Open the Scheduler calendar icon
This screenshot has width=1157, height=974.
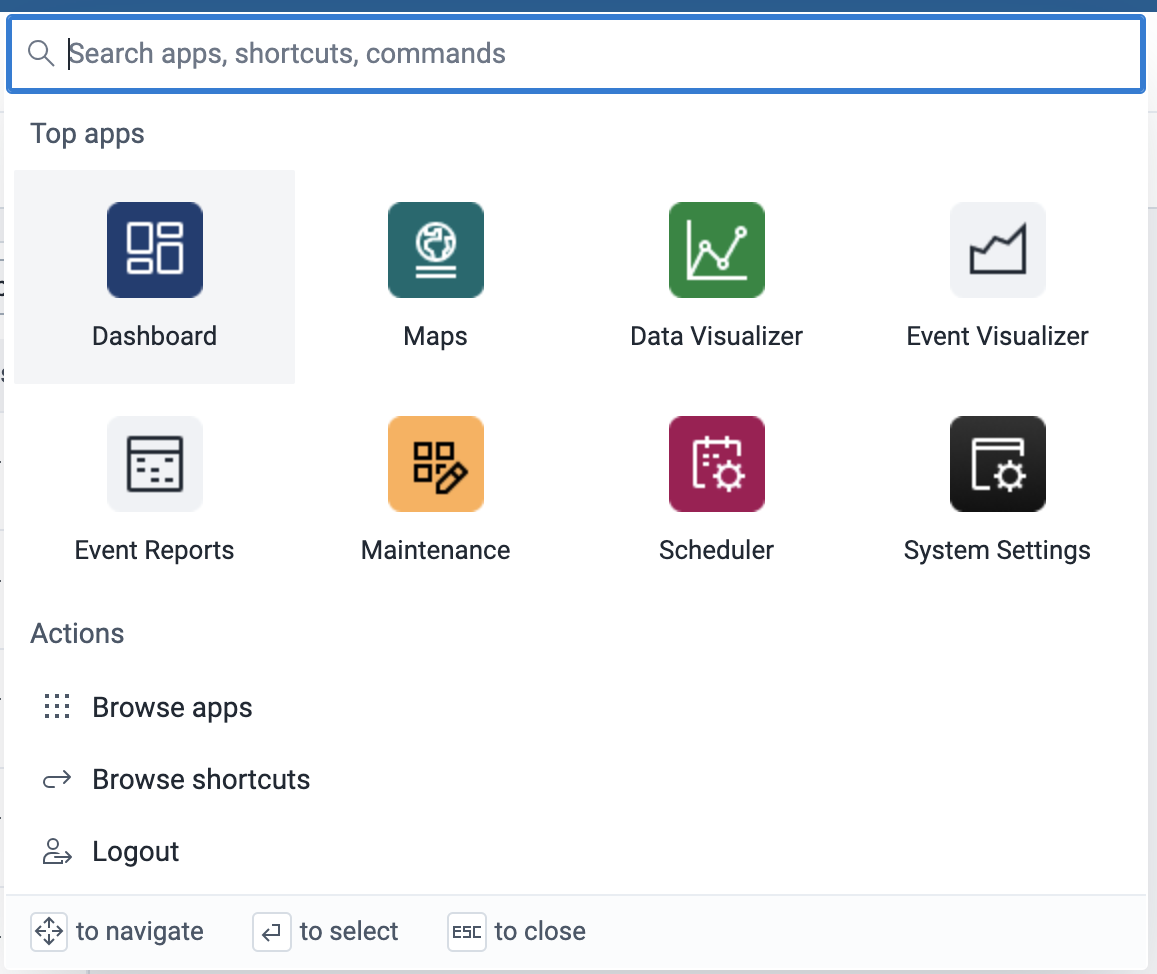(717, 464)
